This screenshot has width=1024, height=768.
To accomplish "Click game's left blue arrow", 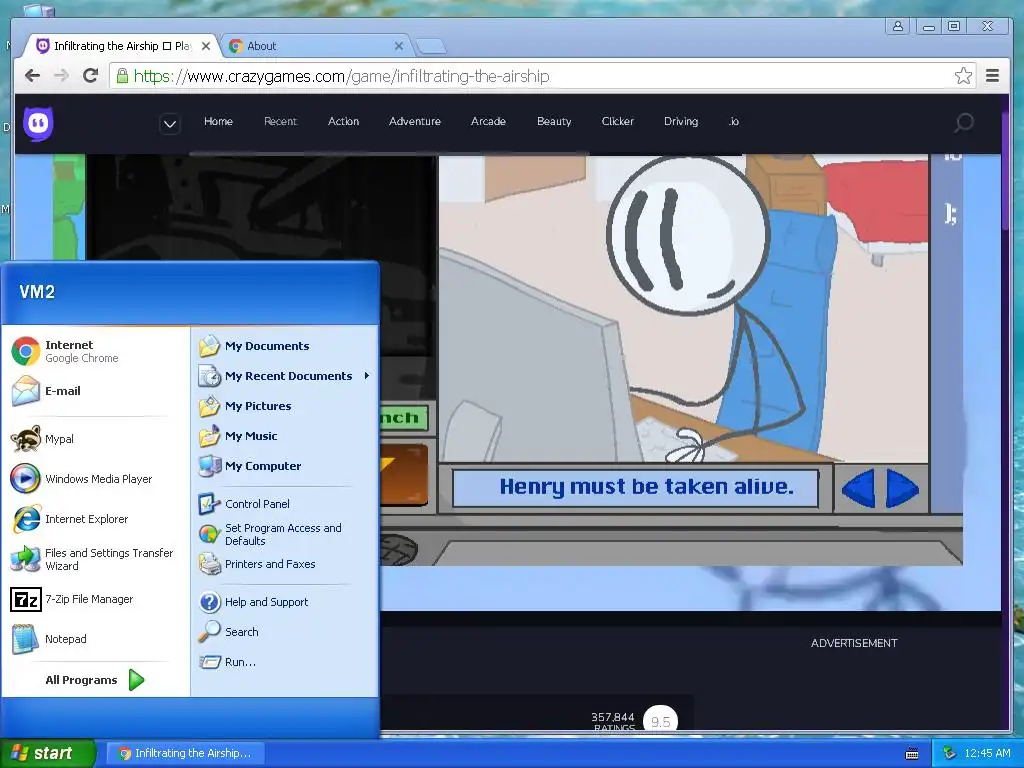I will (x=859, y=488).
